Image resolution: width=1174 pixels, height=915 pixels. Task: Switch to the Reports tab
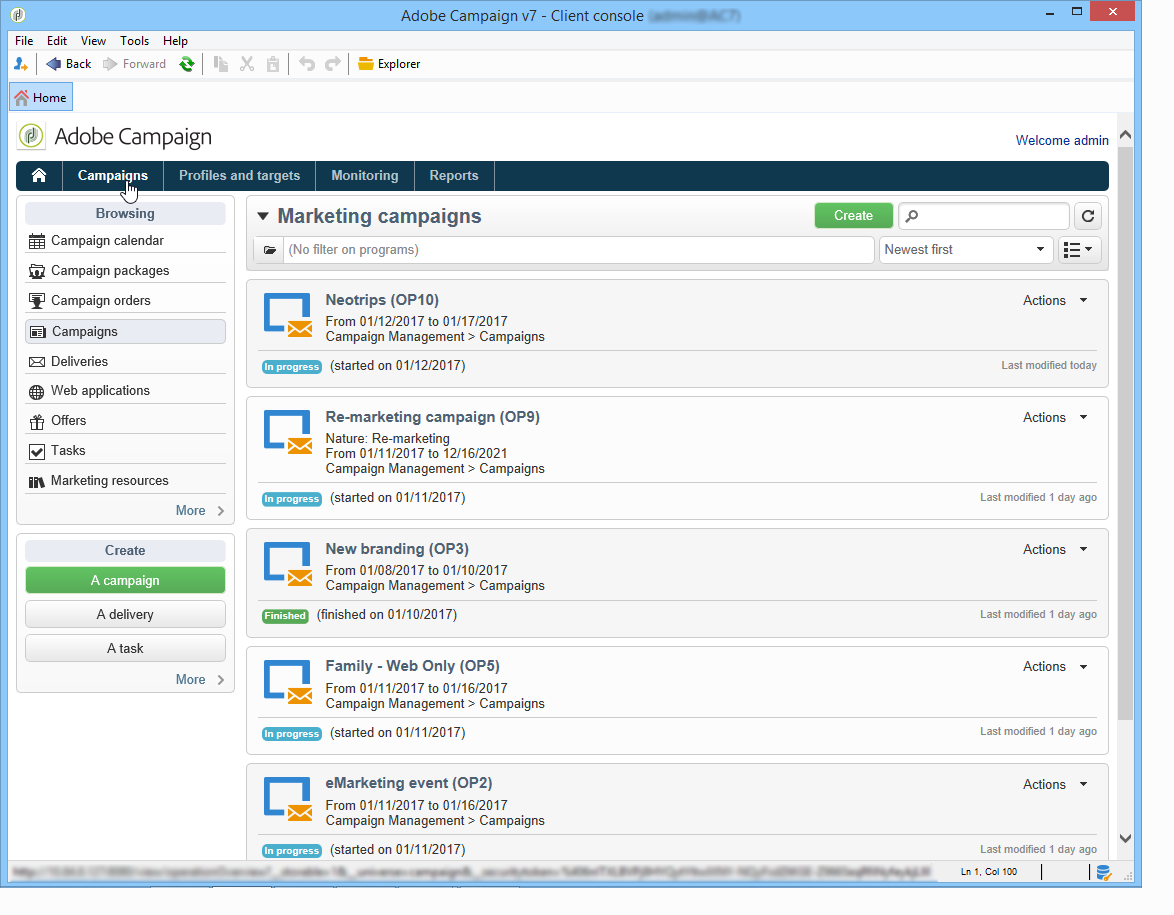(x=454, y=175)
